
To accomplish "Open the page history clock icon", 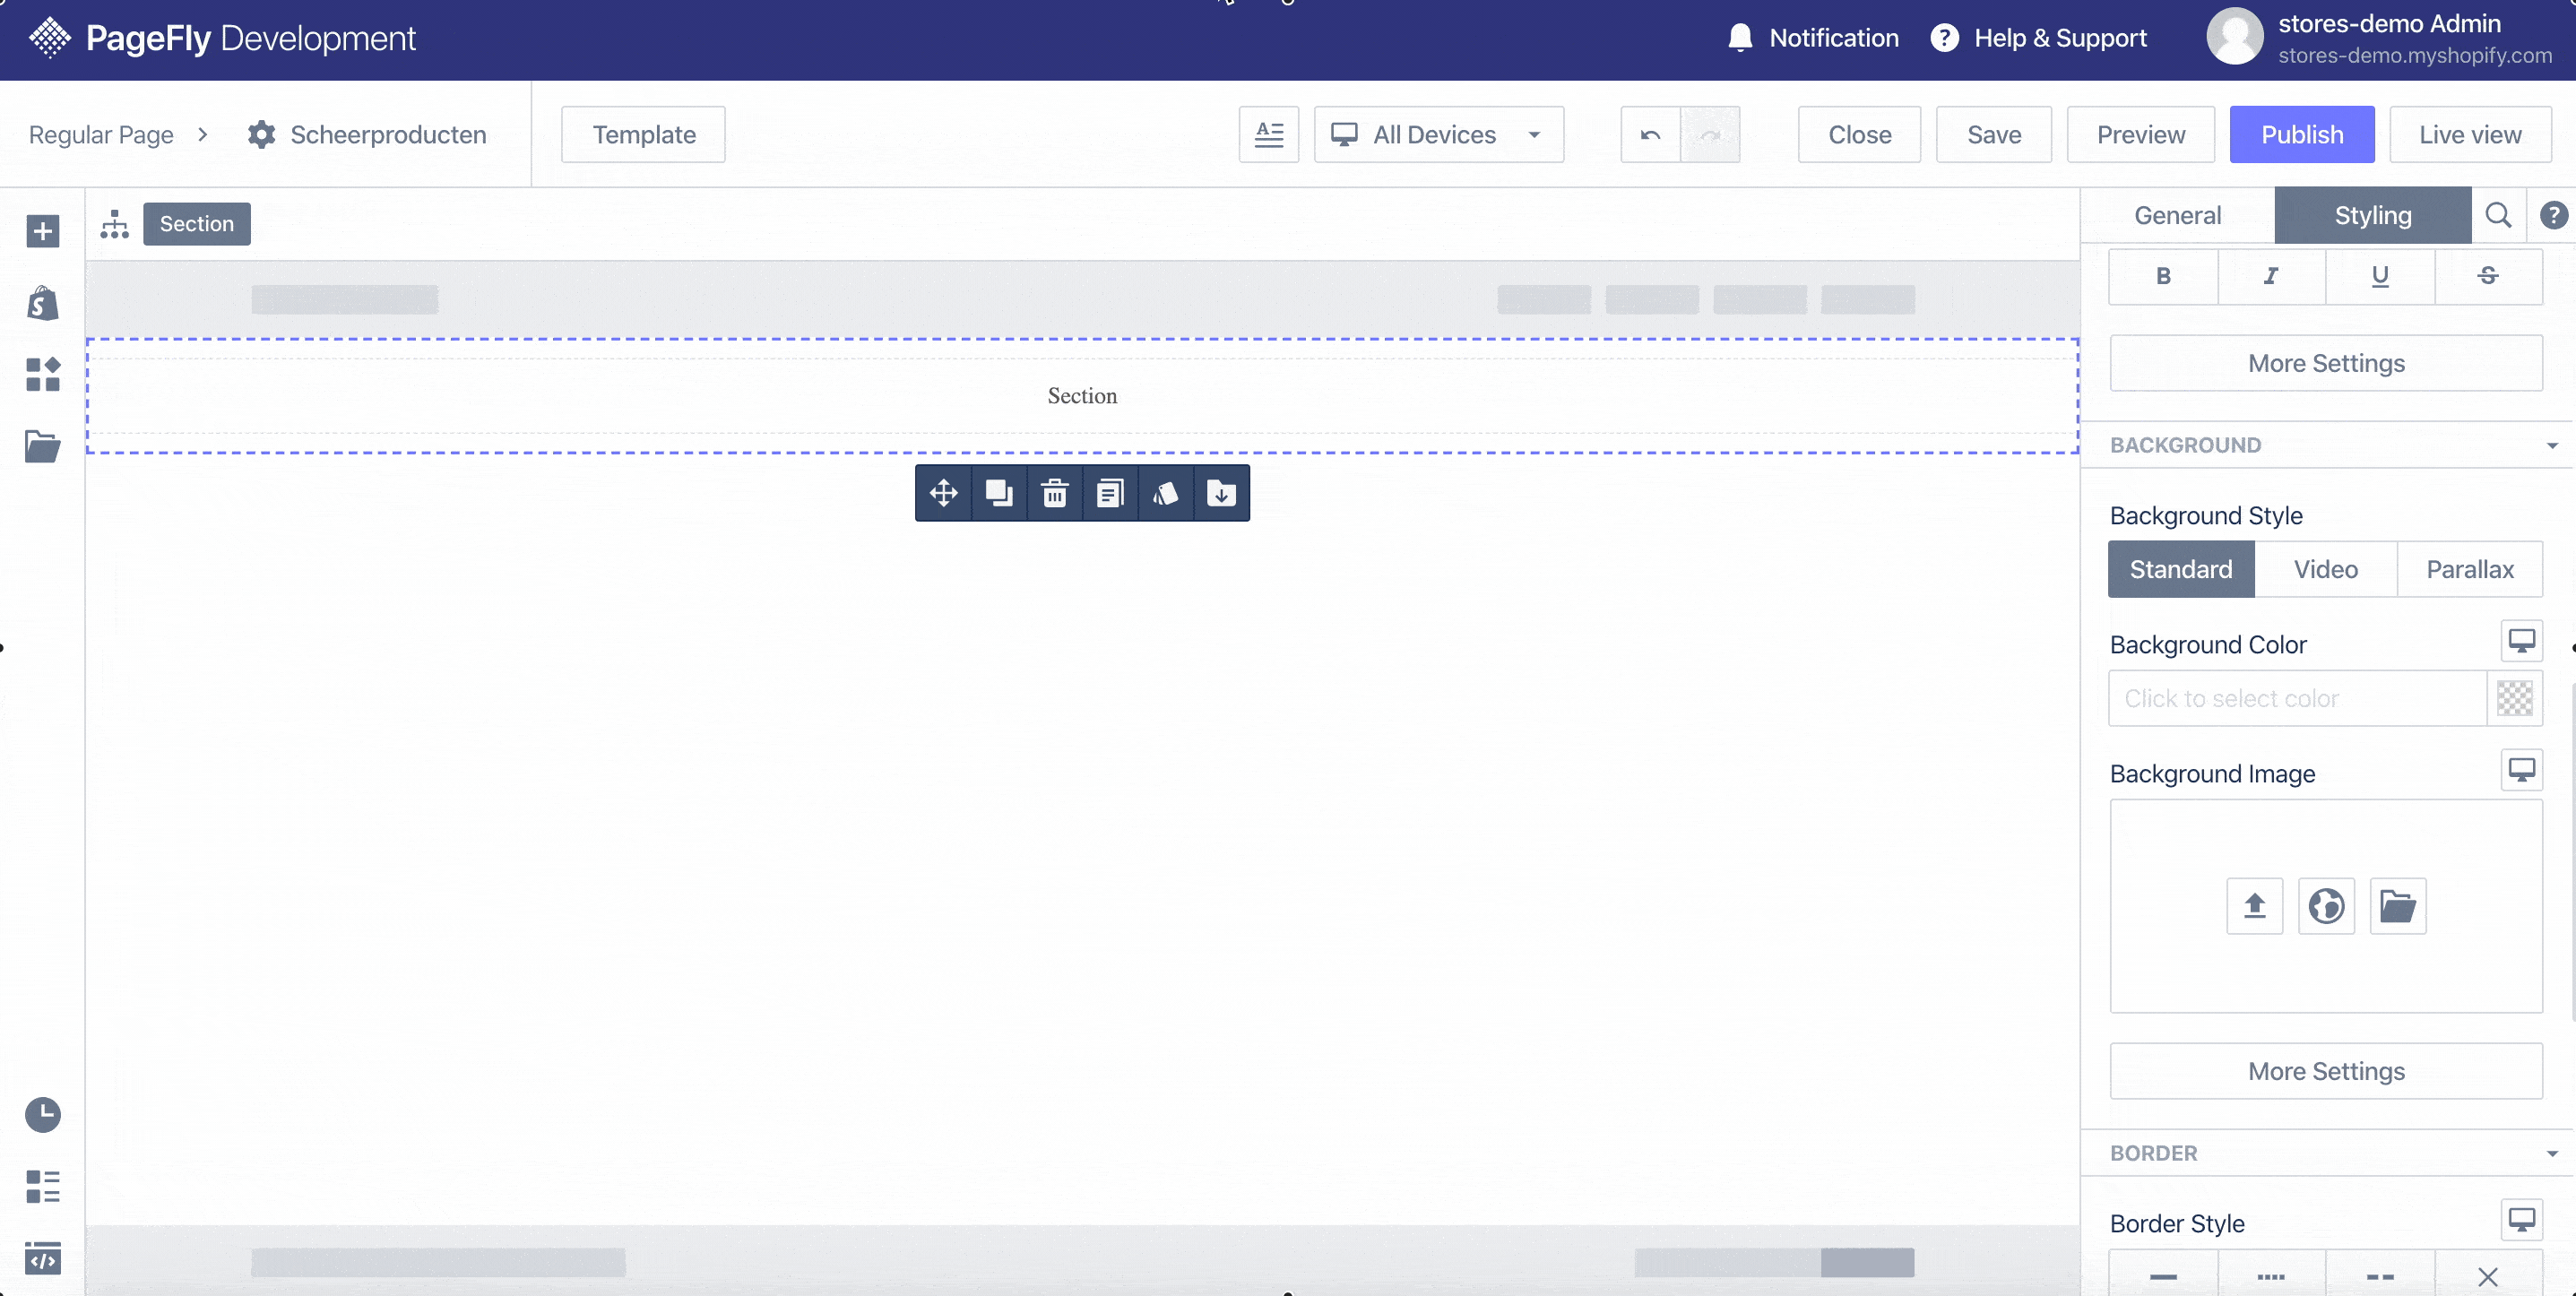I will (x=42, y=1114).
